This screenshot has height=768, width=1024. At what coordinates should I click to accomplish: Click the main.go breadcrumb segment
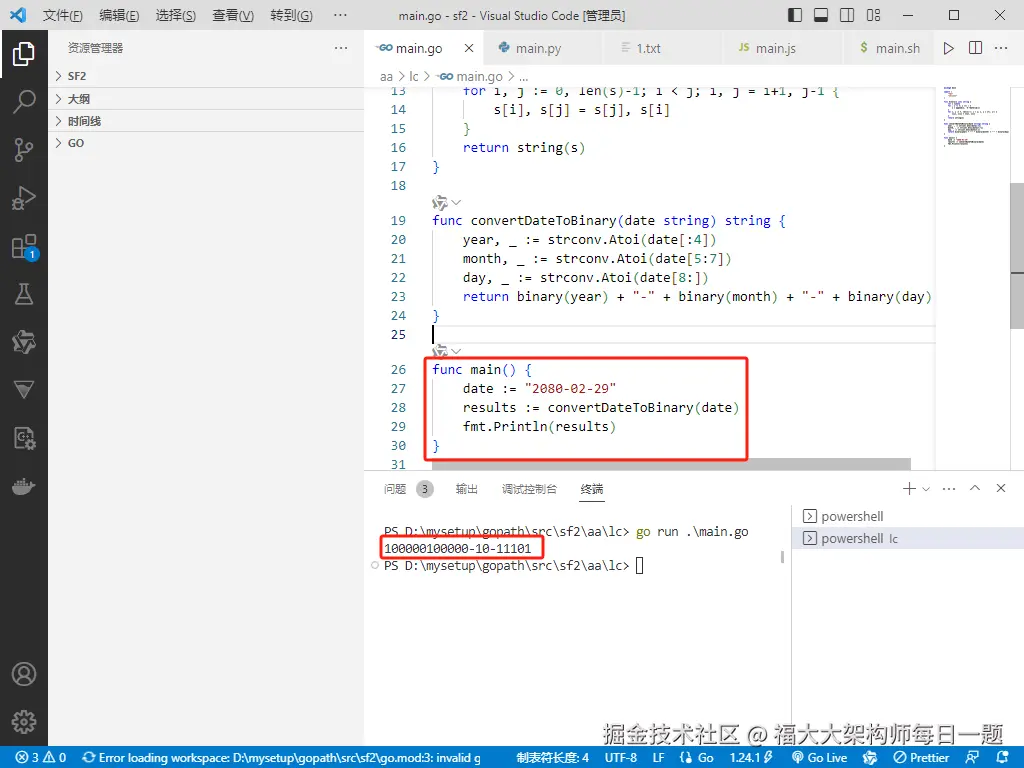(x=470, y=76)
